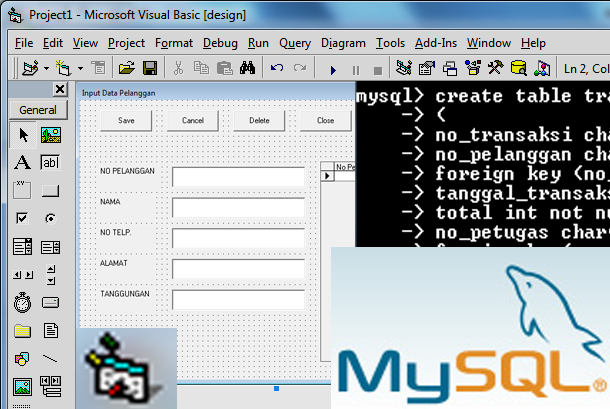Start the program with the Run arrow

tap(333, 70)
